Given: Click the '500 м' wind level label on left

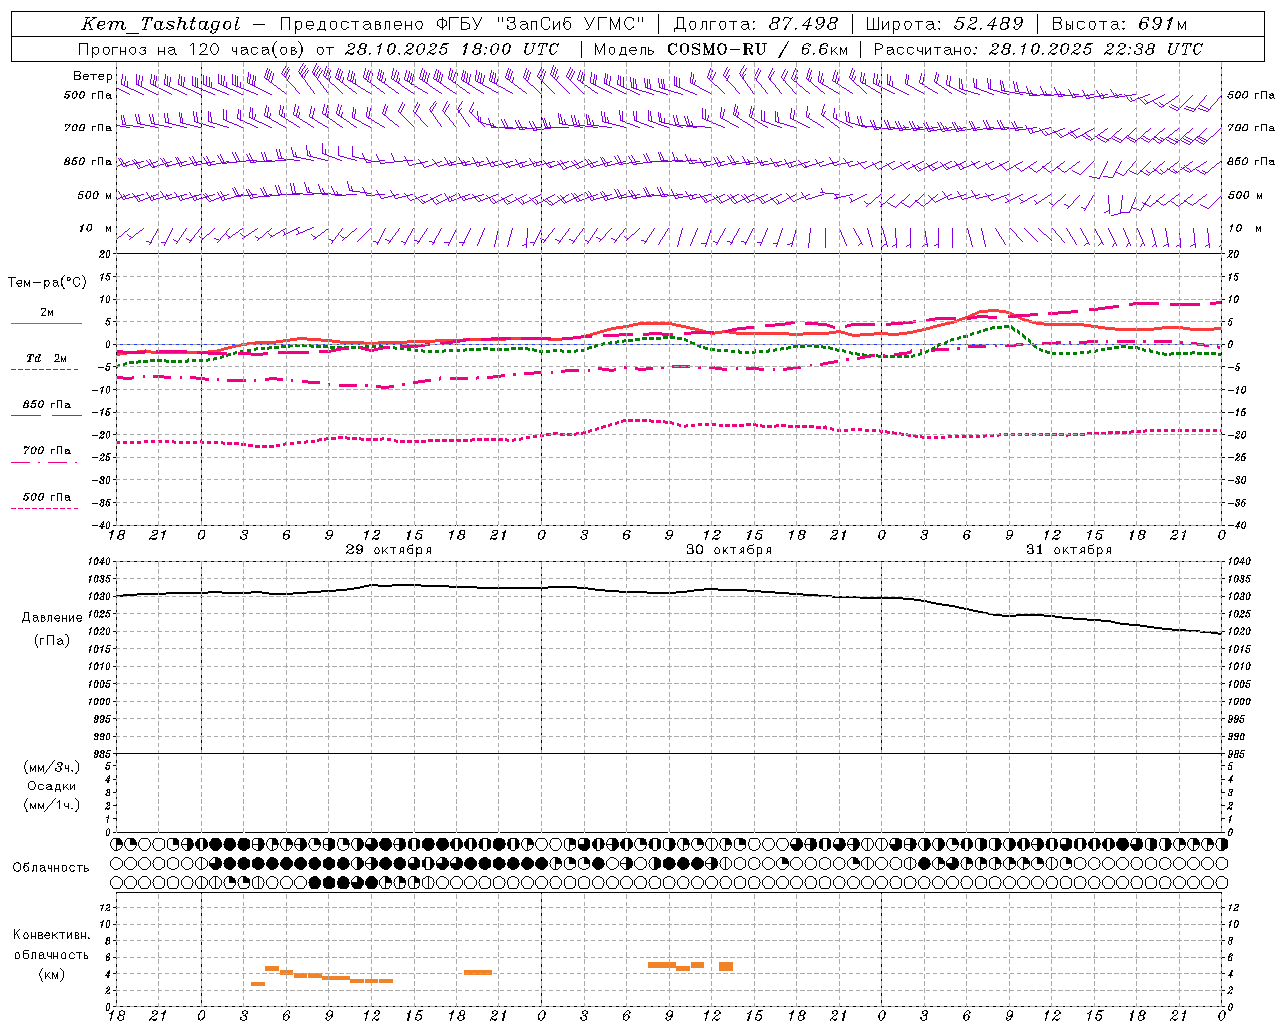Looking at the screenshot, I should tap(95, 196).
